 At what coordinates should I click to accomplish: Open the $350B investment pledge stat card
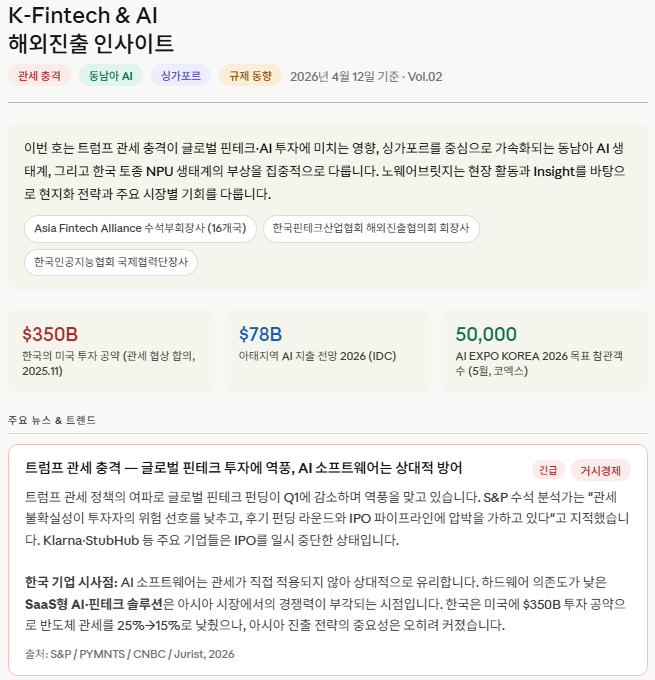111,350
